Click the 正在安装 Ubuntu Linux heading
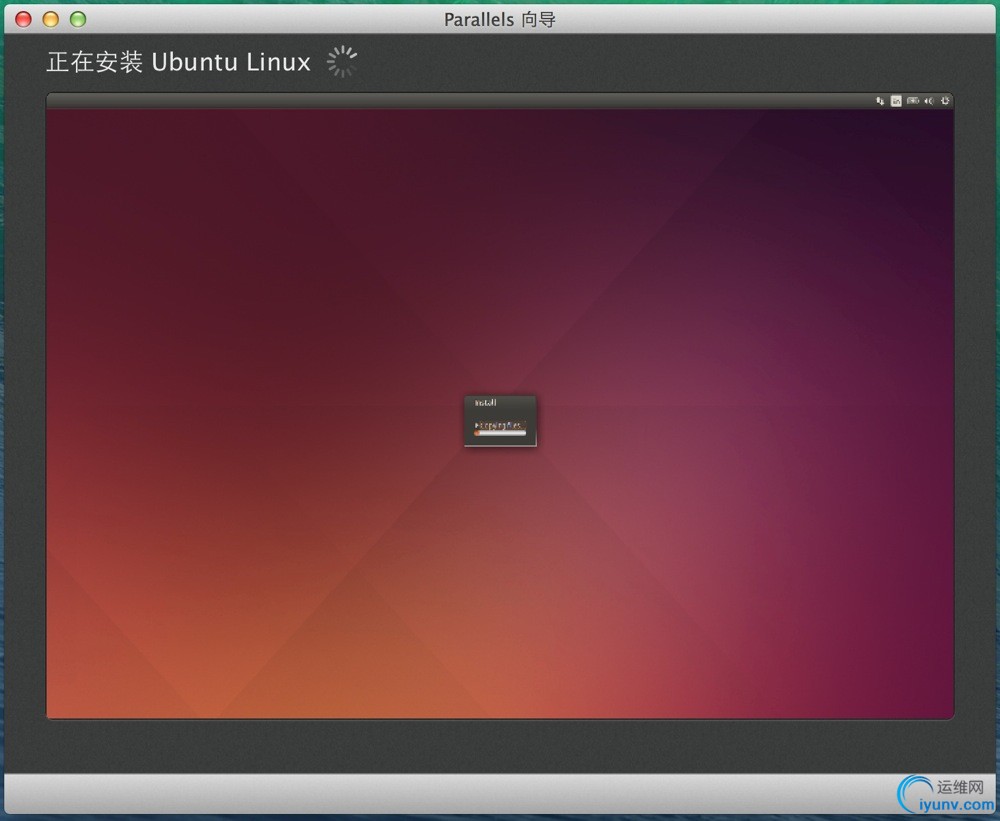 coord(179,62)
